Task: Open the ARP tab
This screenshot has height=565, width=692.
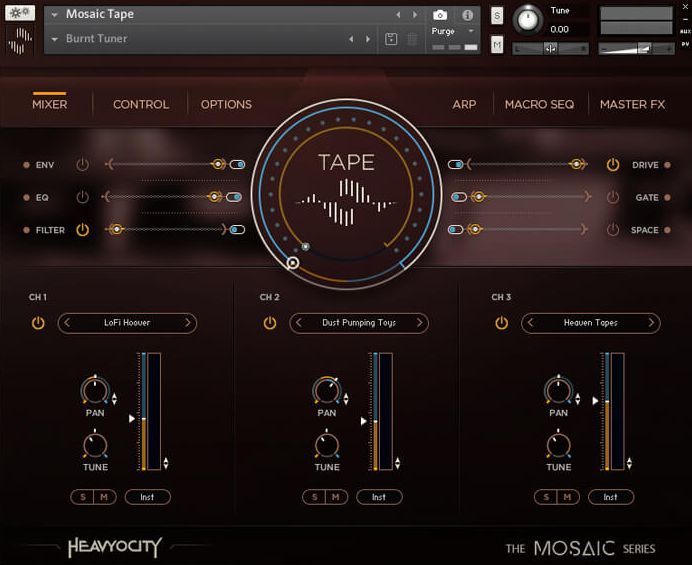Action: click(464, 105)
